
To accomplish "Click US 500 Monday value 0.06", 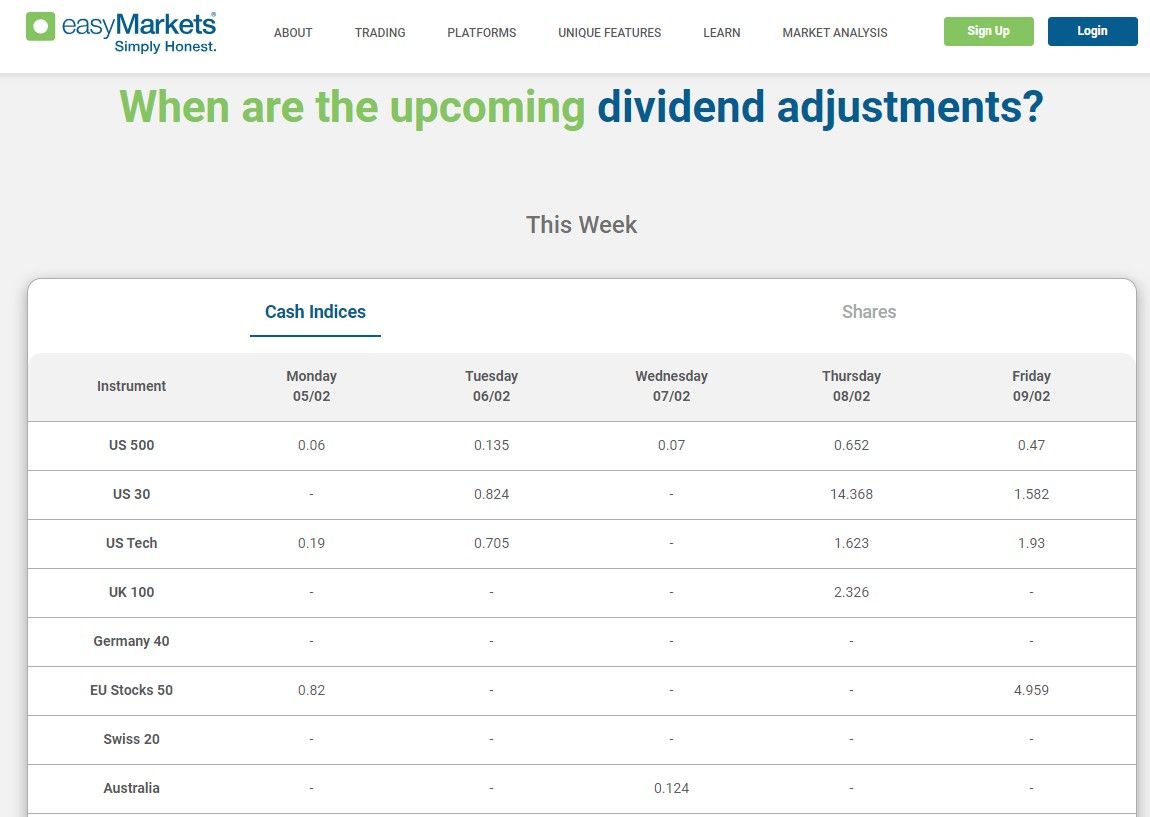I will 312,445.
